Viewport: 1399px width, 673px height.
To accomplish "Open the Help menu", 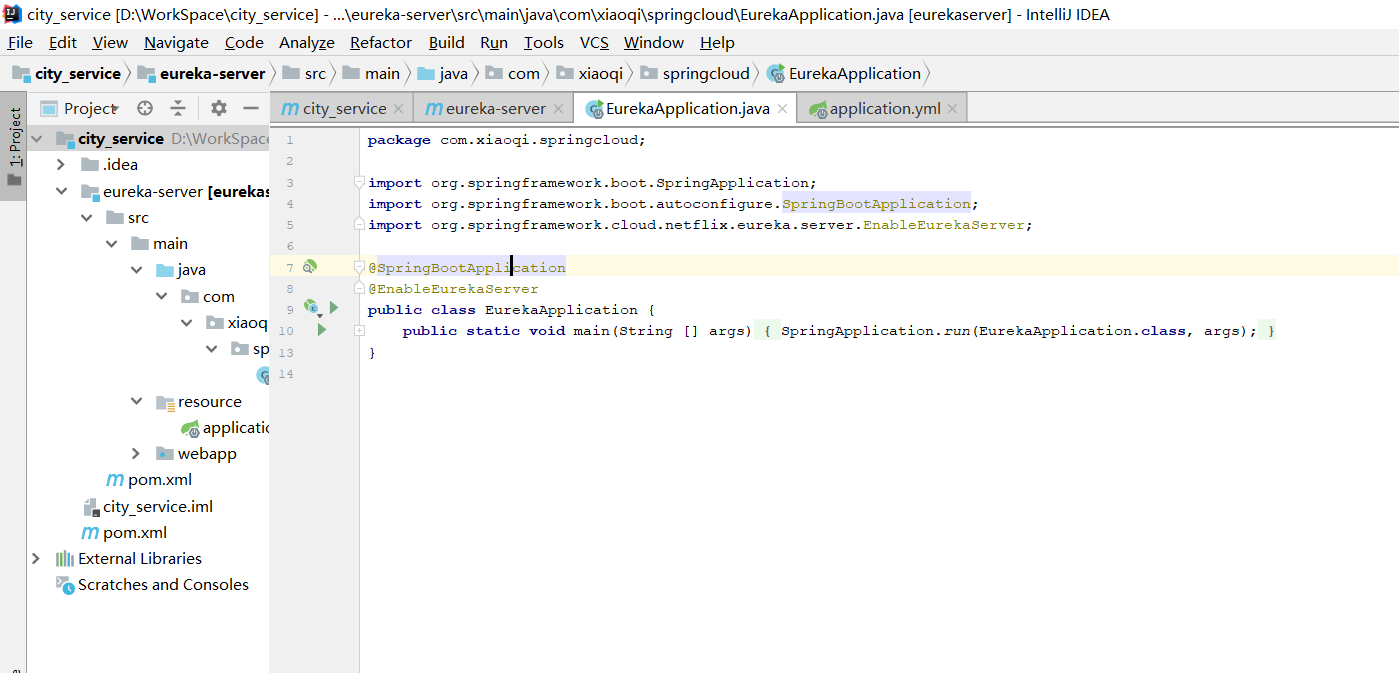I will click(x=717, y=42).
